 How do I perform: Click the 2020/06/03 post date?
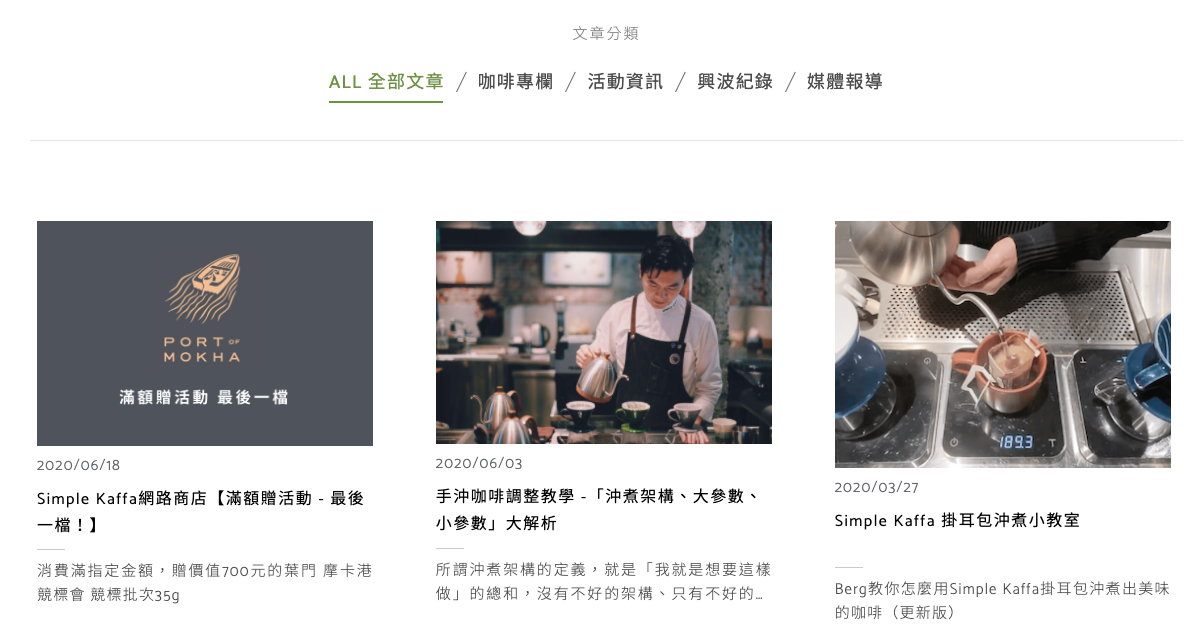tap(479, 463)
